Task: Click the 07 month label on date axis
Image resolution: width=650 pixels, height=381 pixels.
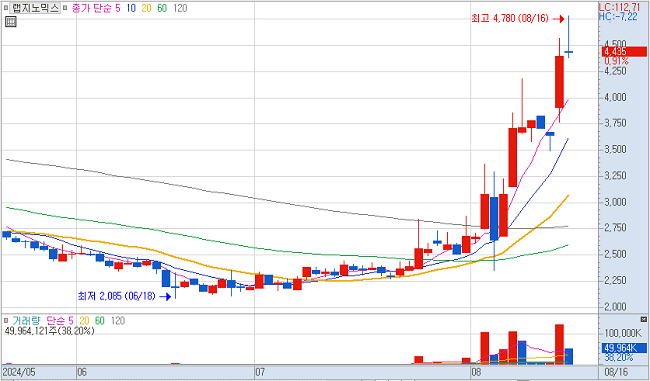Action: click(260, 371)
